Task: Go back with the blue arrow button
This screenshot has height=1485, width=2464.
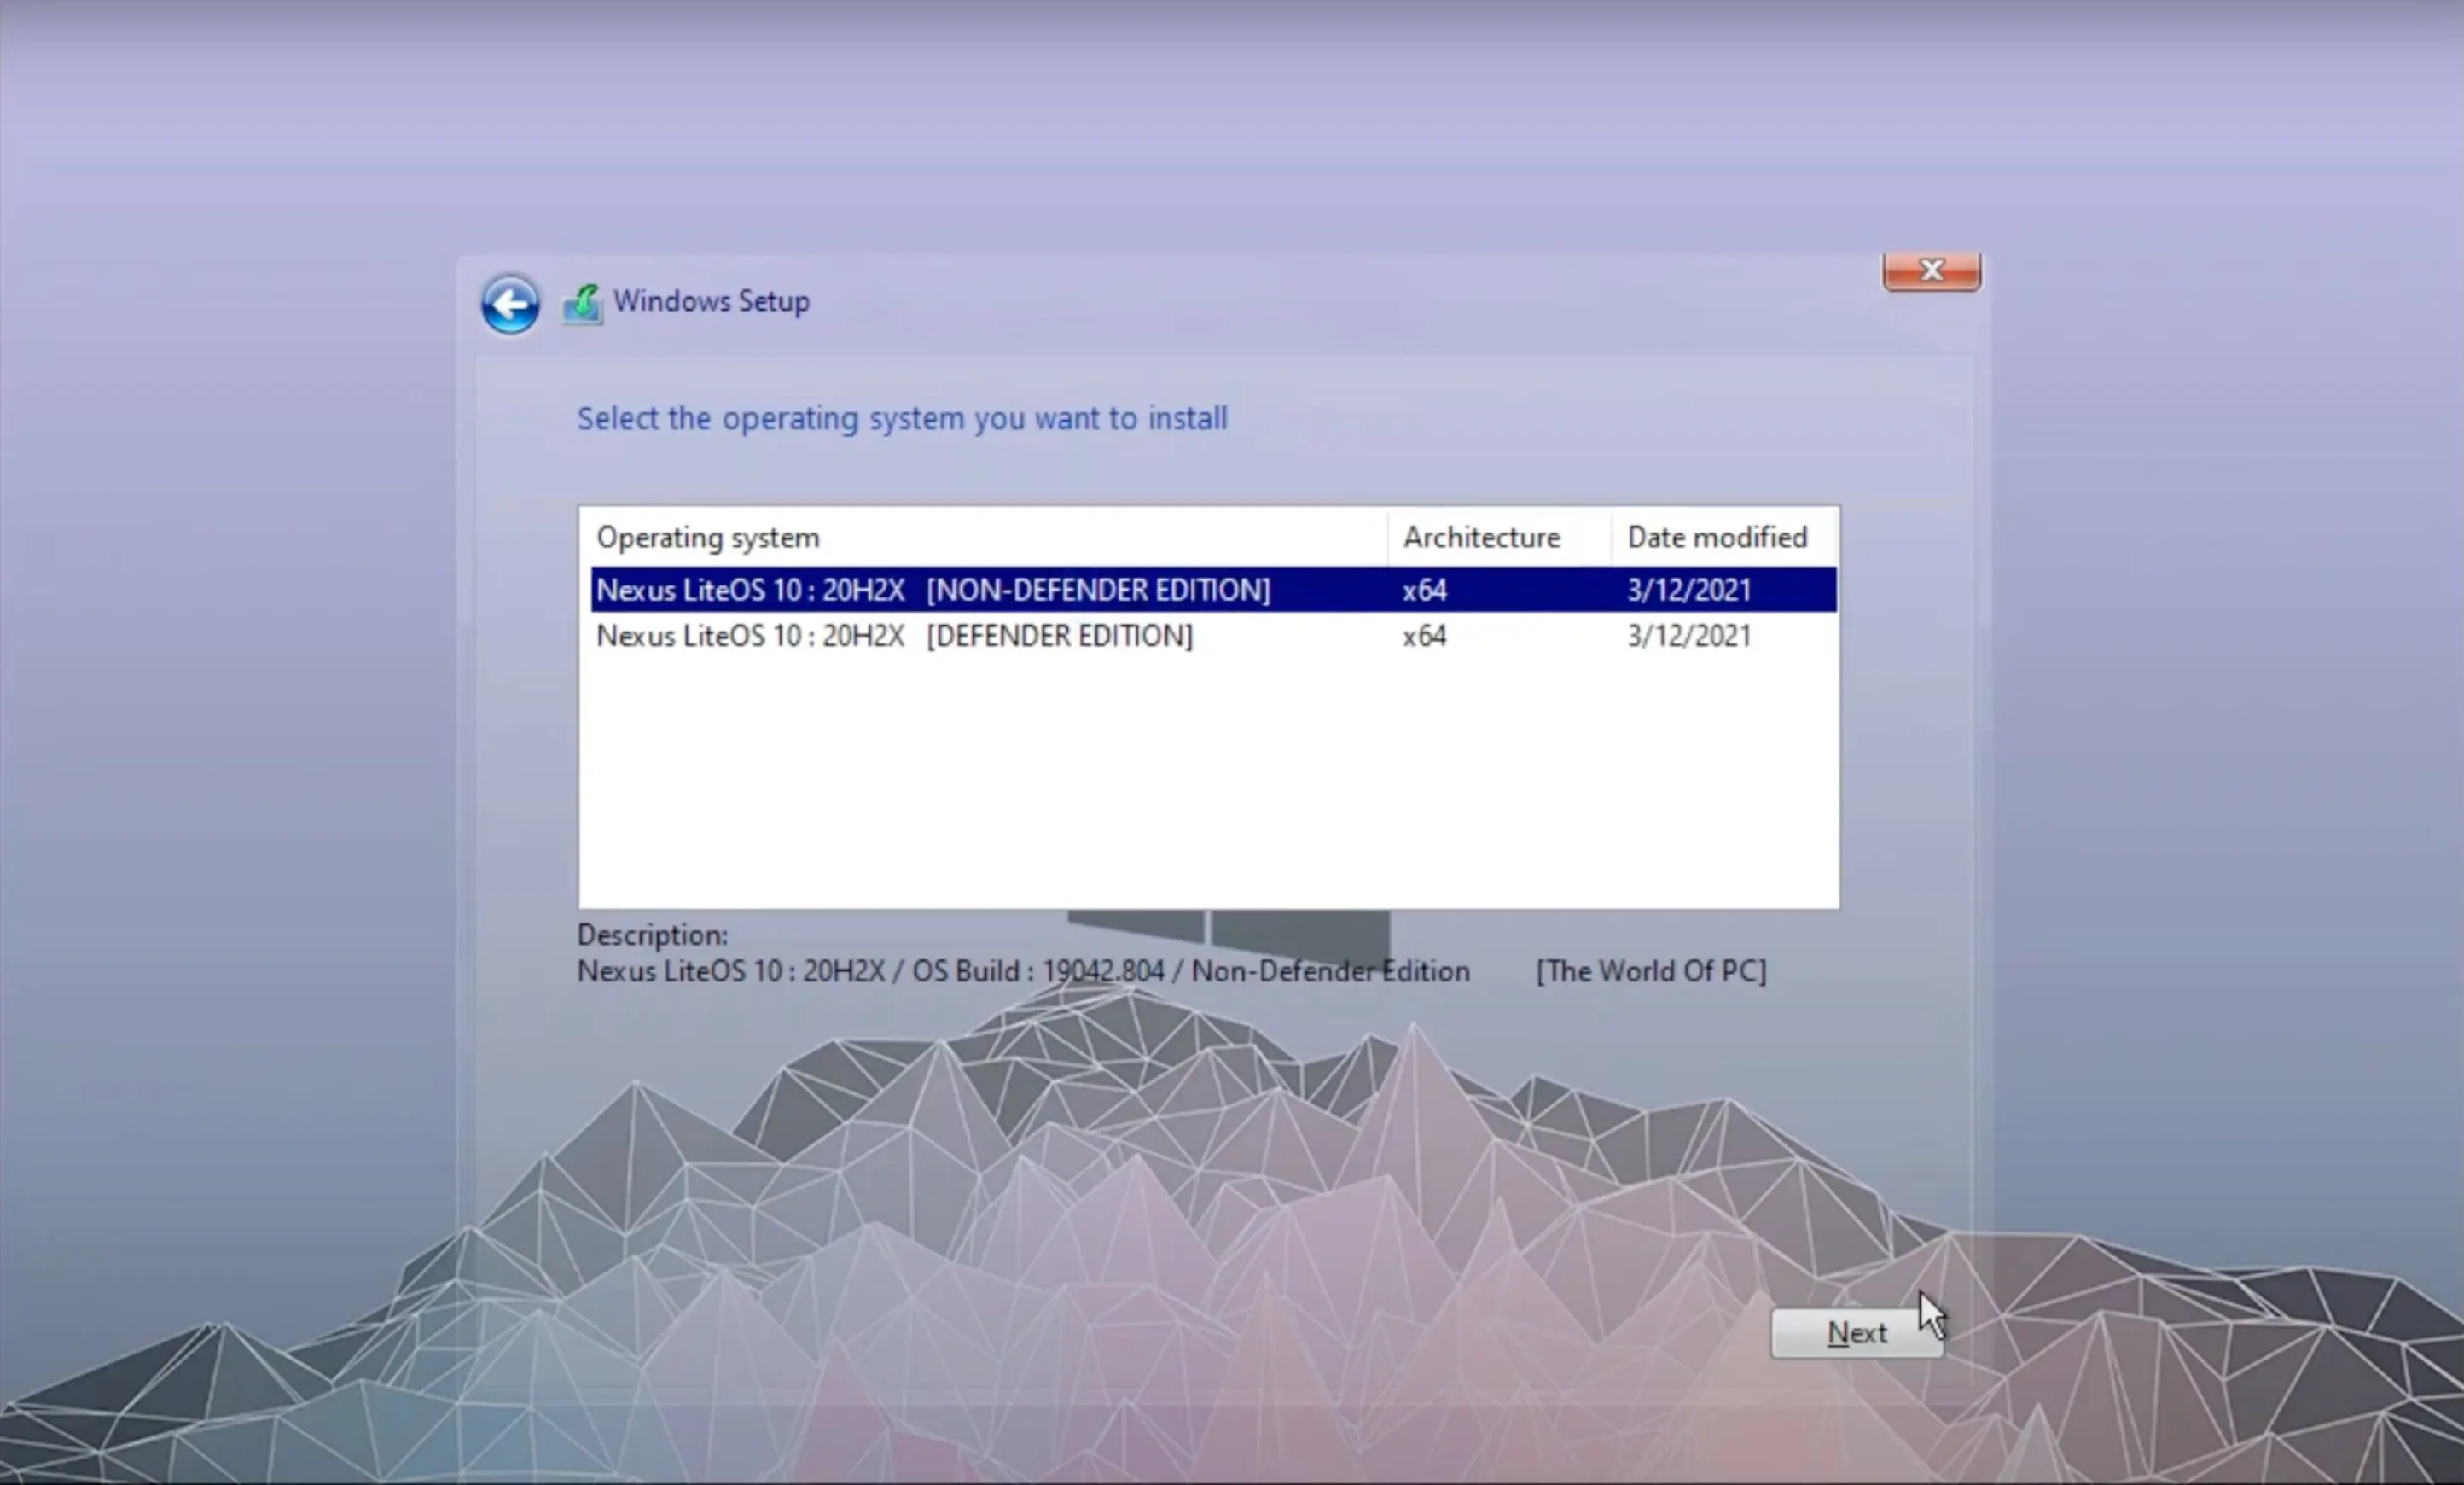Action: click(510, 303)
